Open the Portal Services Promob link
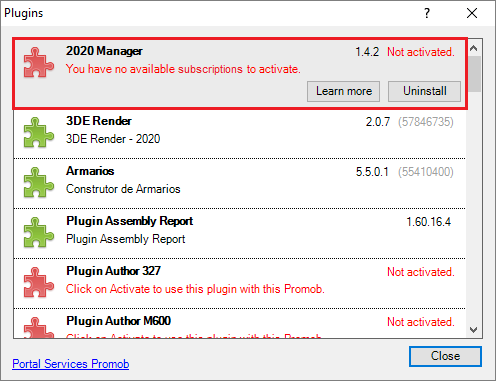This screenshot has width=496, height=381. point(71,364)
